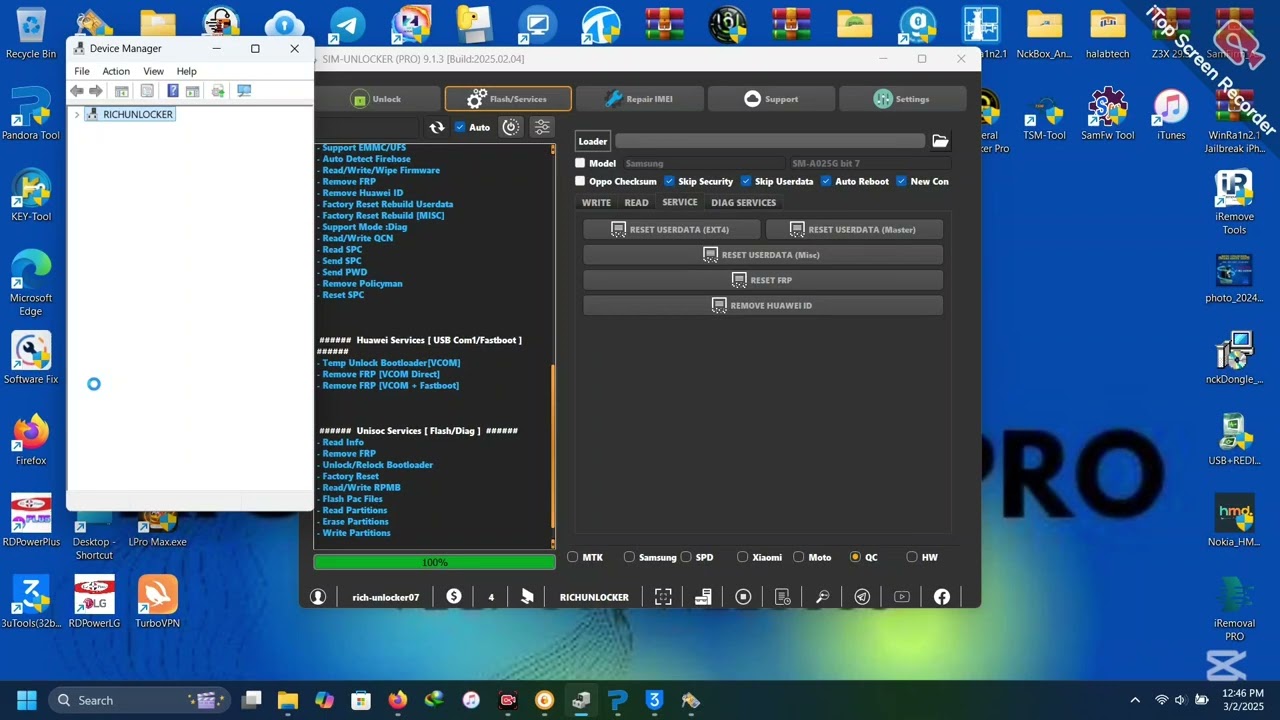1280x720 pixels.
Task: Select the MTK radio button
Action: pyautogui.click(x=573, y=557)
